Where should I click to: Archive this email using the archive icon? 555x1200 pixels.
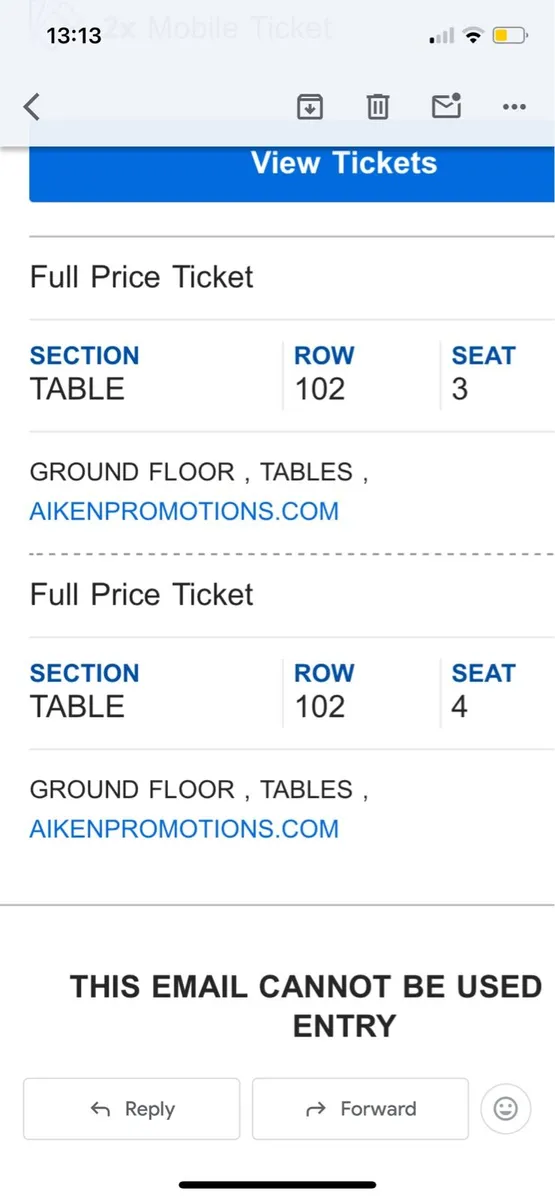pyautogui.click(x=311, y=106)
